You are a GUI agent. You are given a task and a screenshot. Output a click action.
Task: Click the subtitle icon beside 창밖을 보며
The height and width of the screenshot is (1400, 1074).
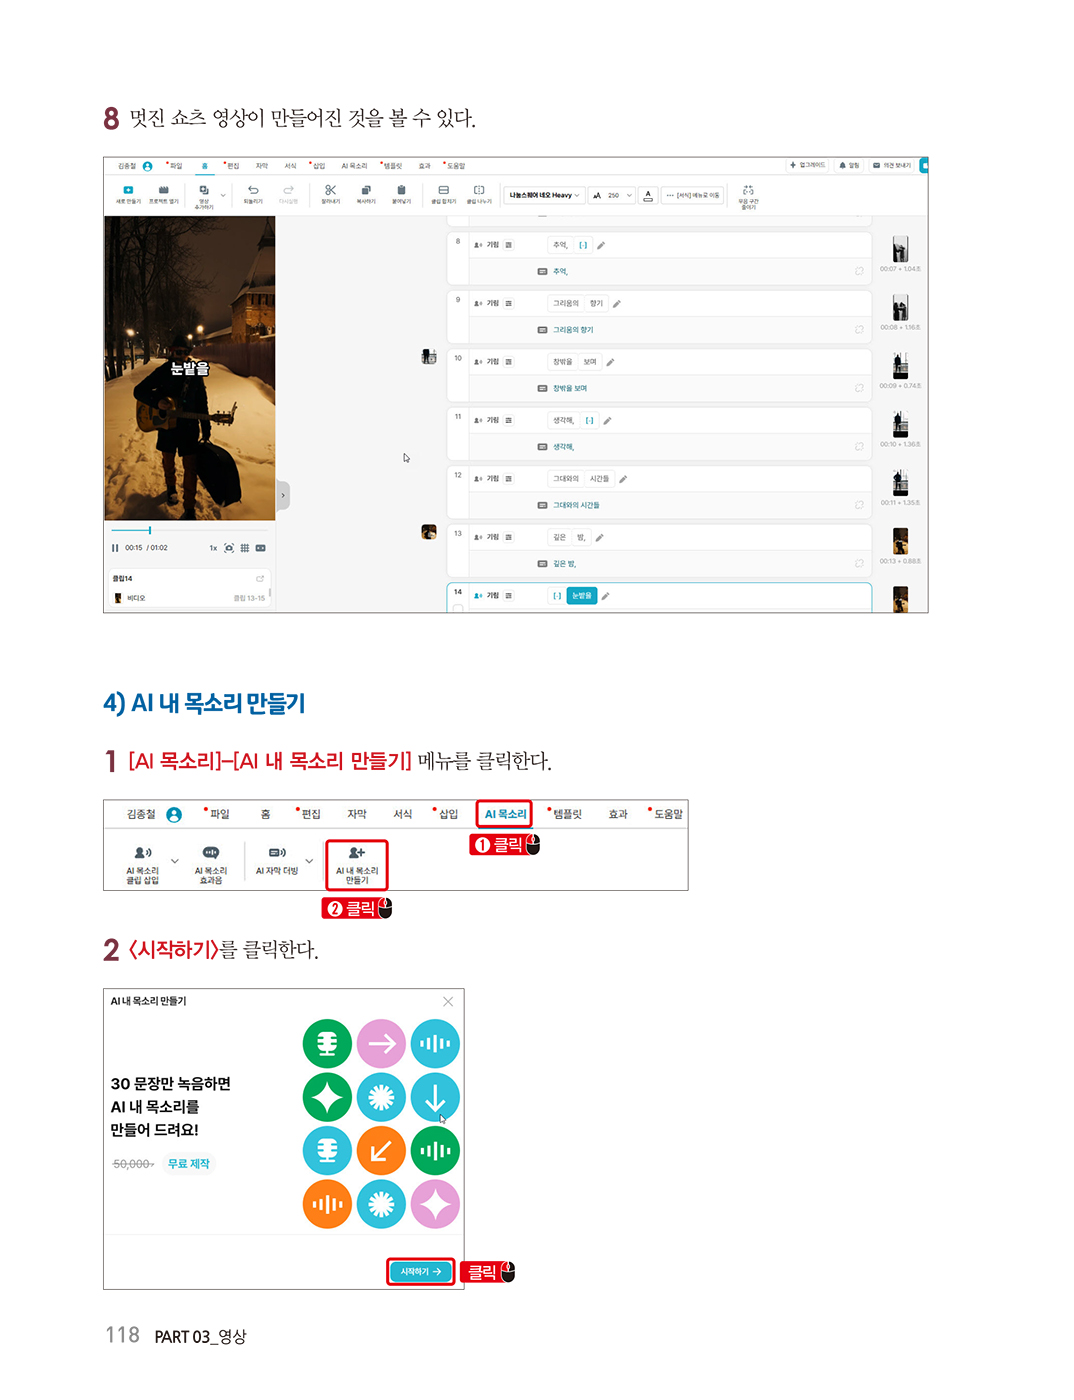tap(542, 388)
